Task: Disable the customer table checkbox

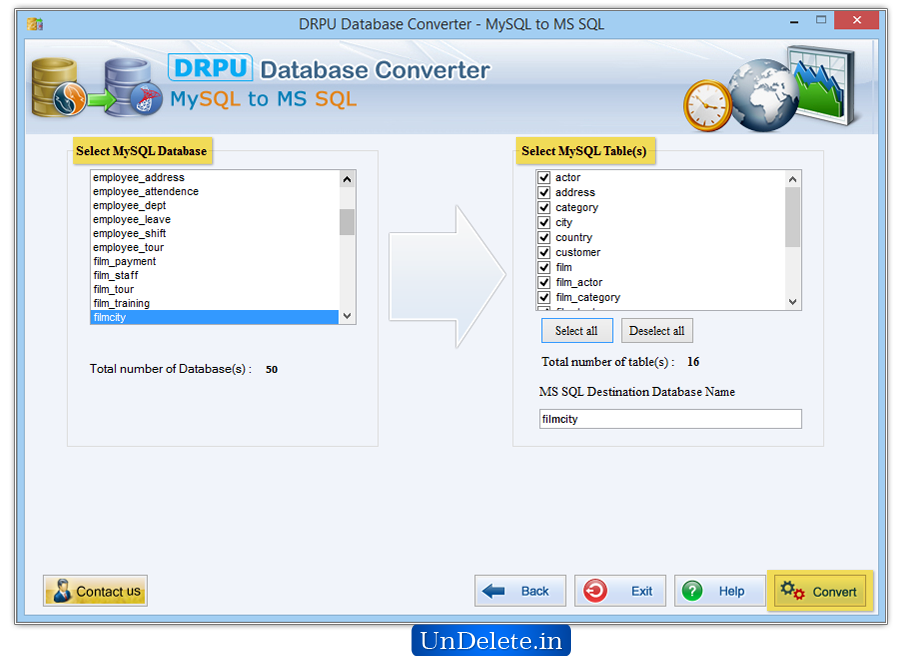Action: click(x=544, y=252)
